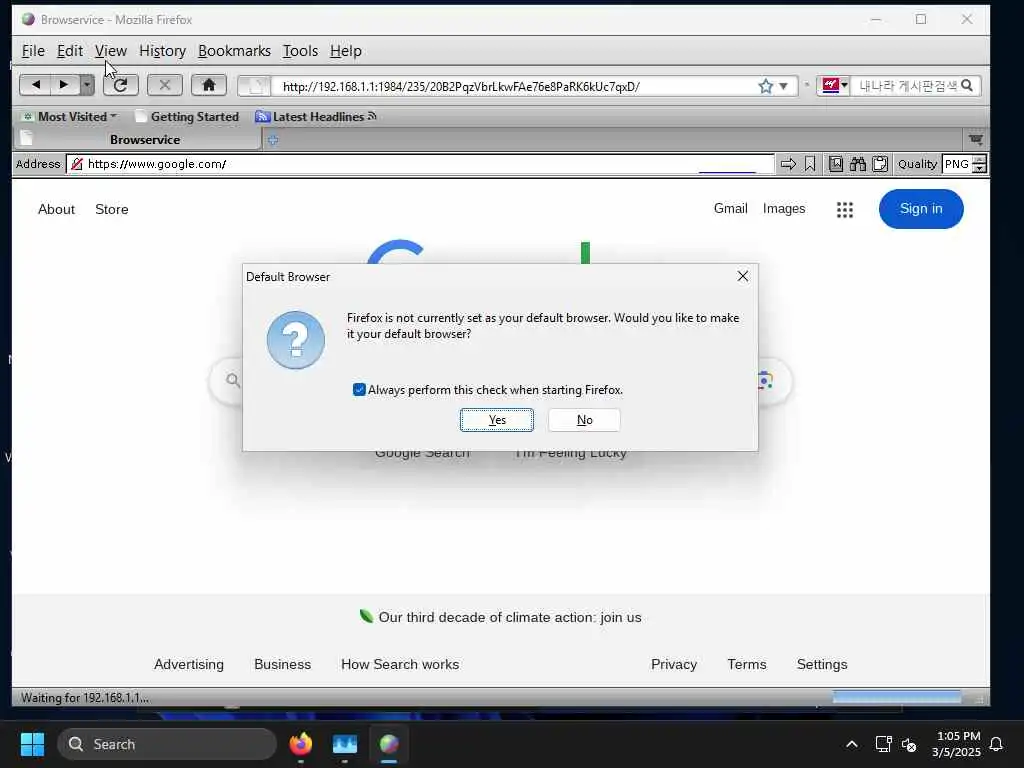Open Google's About link
Image resolution: width=1024 pixels, height=768 pixels.
56,209
